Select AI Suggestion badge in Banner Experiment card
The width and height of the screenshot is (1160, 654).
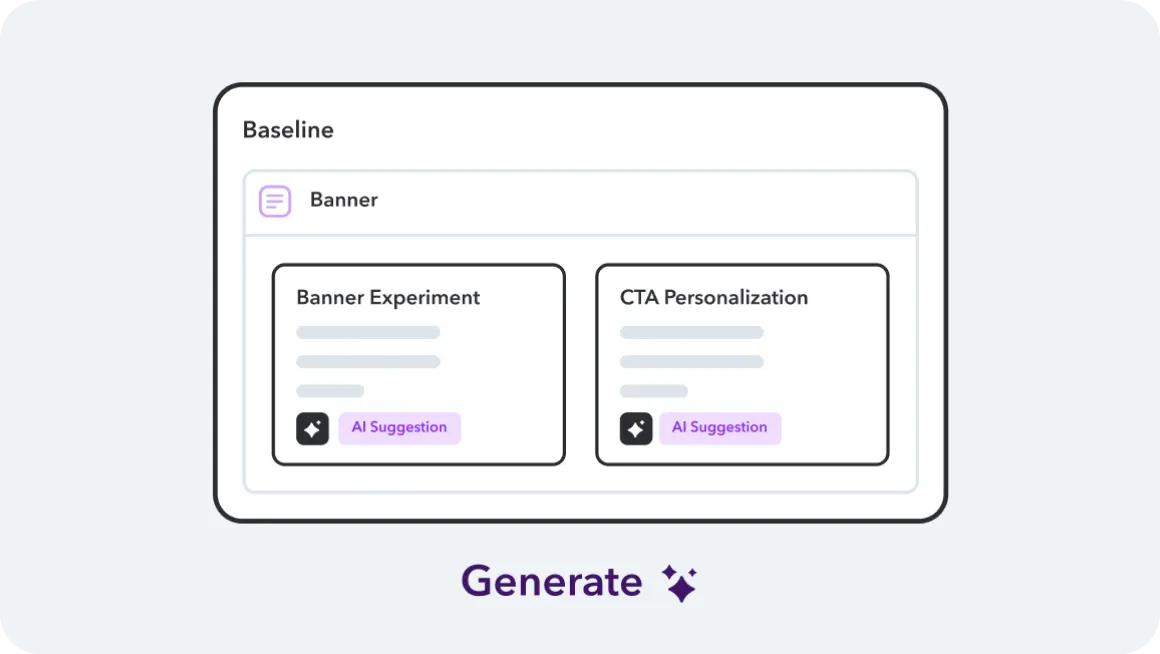[x=399, y=428]
